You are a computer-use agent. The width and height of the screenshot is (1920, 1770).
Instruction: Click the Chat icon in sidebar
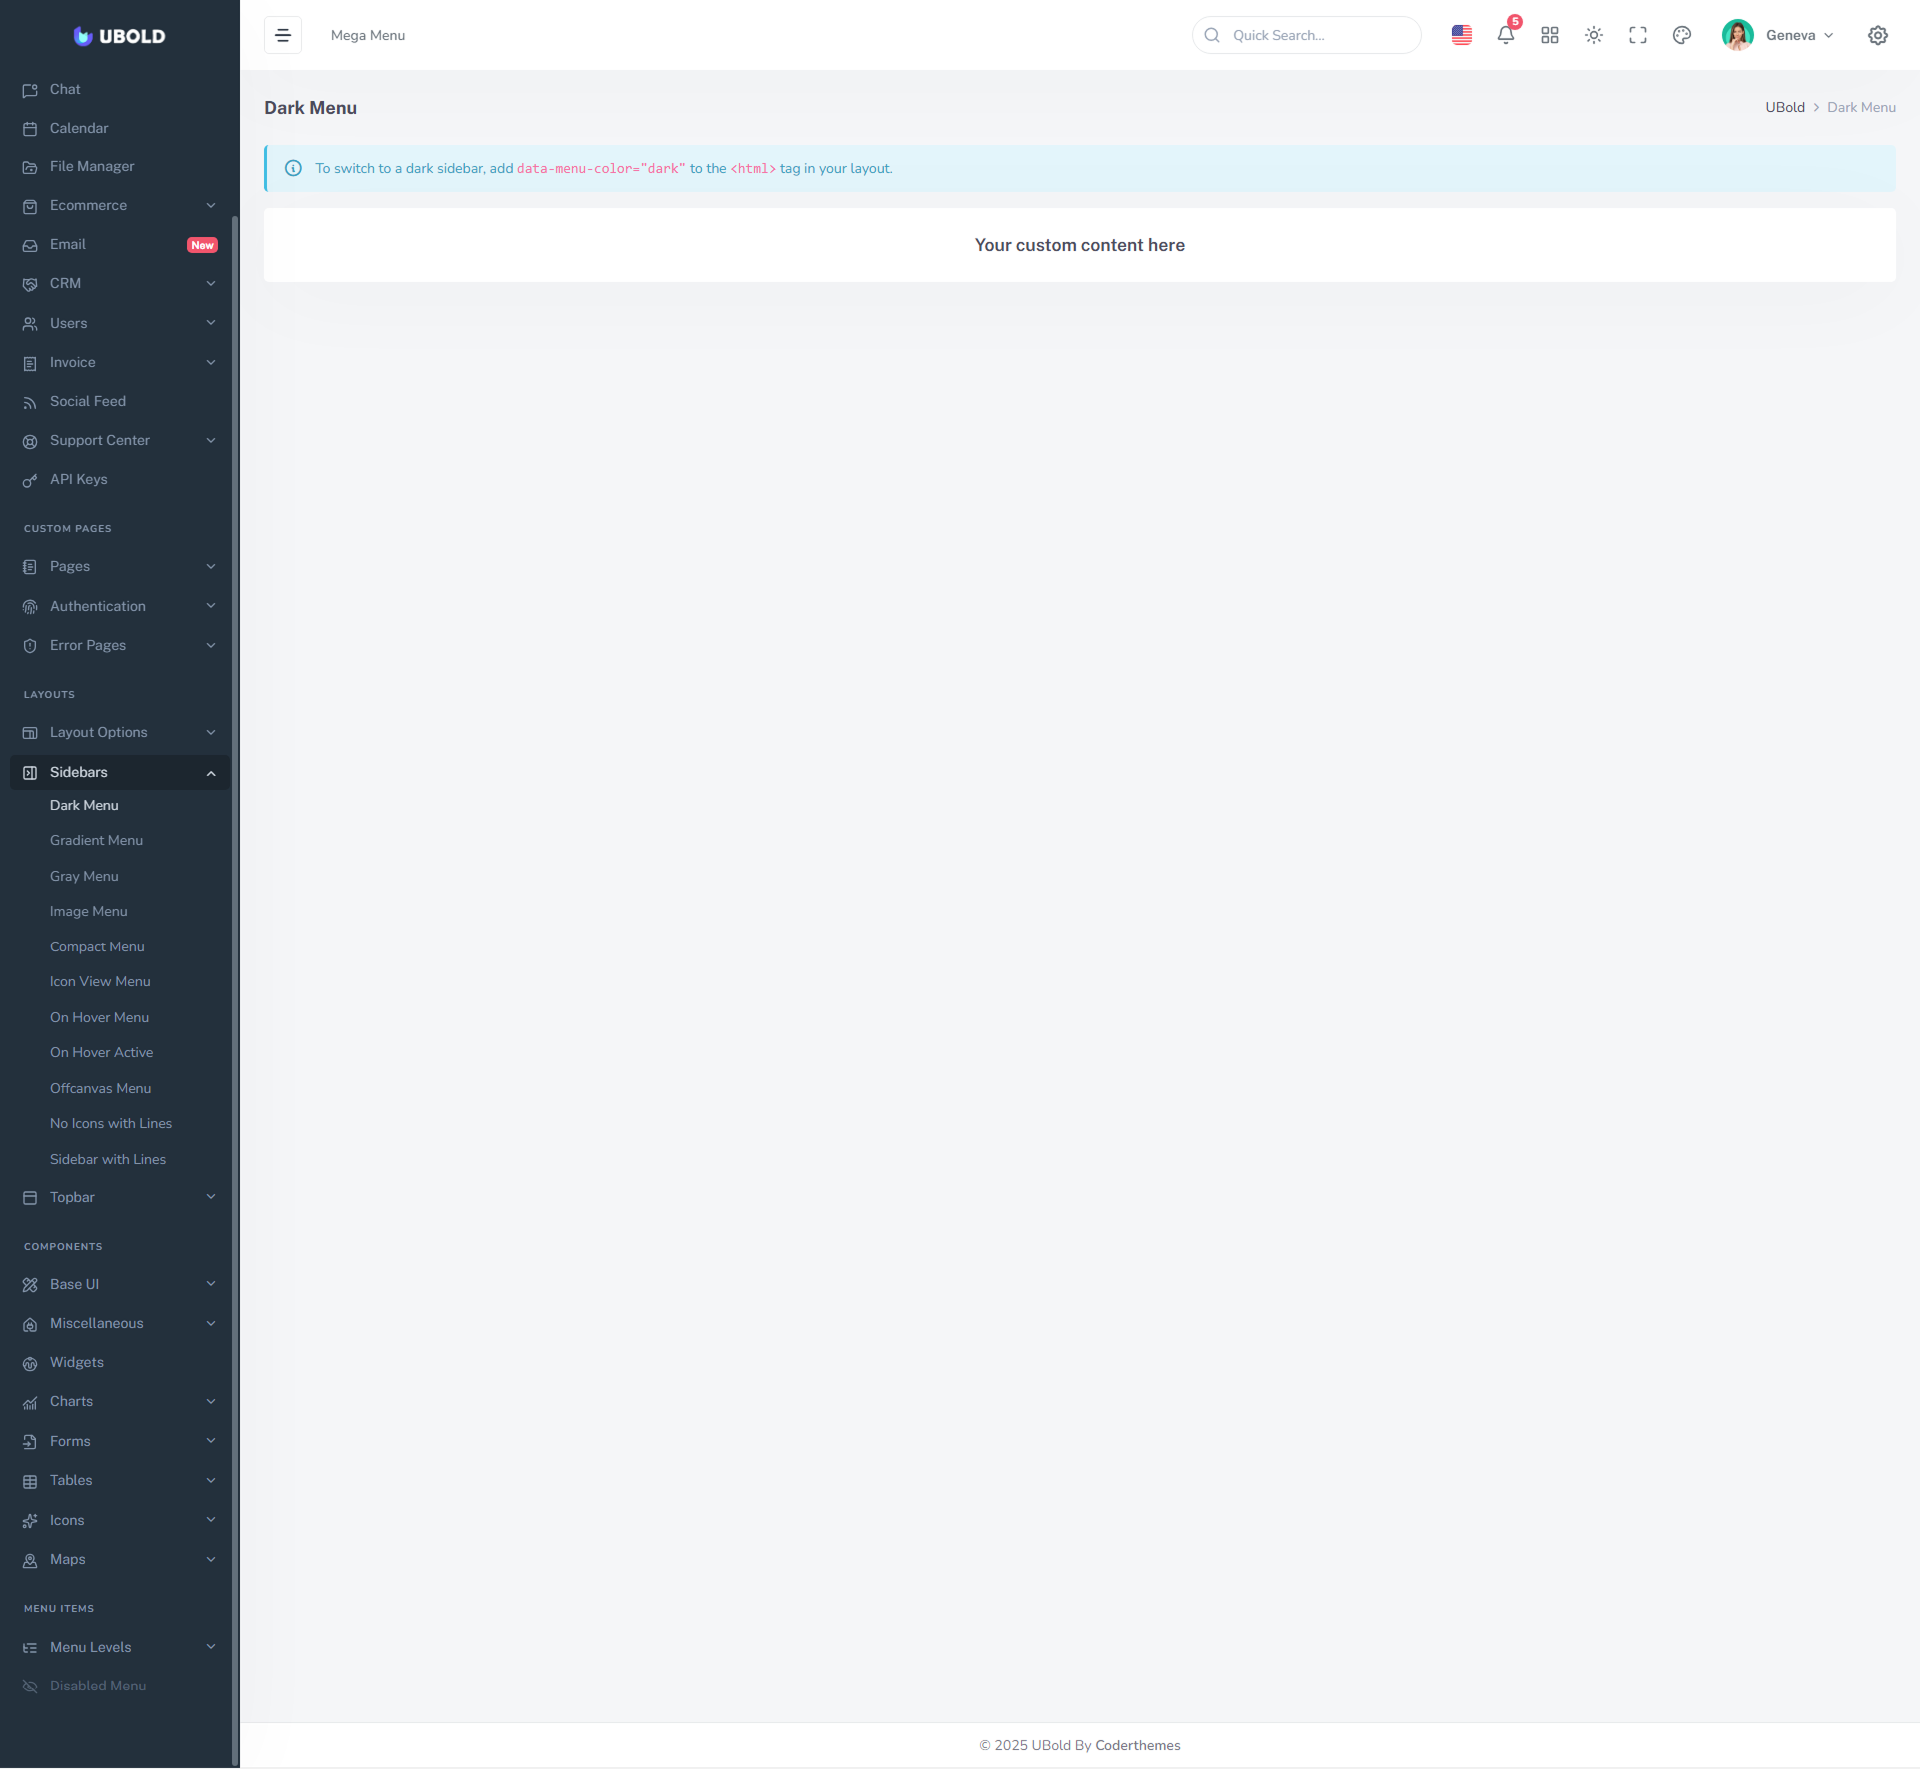[30, 90]
